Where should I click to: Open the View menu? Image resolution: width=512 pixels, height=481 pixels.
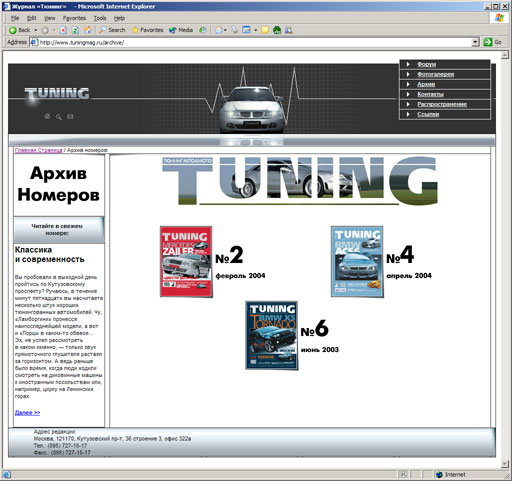50,18
